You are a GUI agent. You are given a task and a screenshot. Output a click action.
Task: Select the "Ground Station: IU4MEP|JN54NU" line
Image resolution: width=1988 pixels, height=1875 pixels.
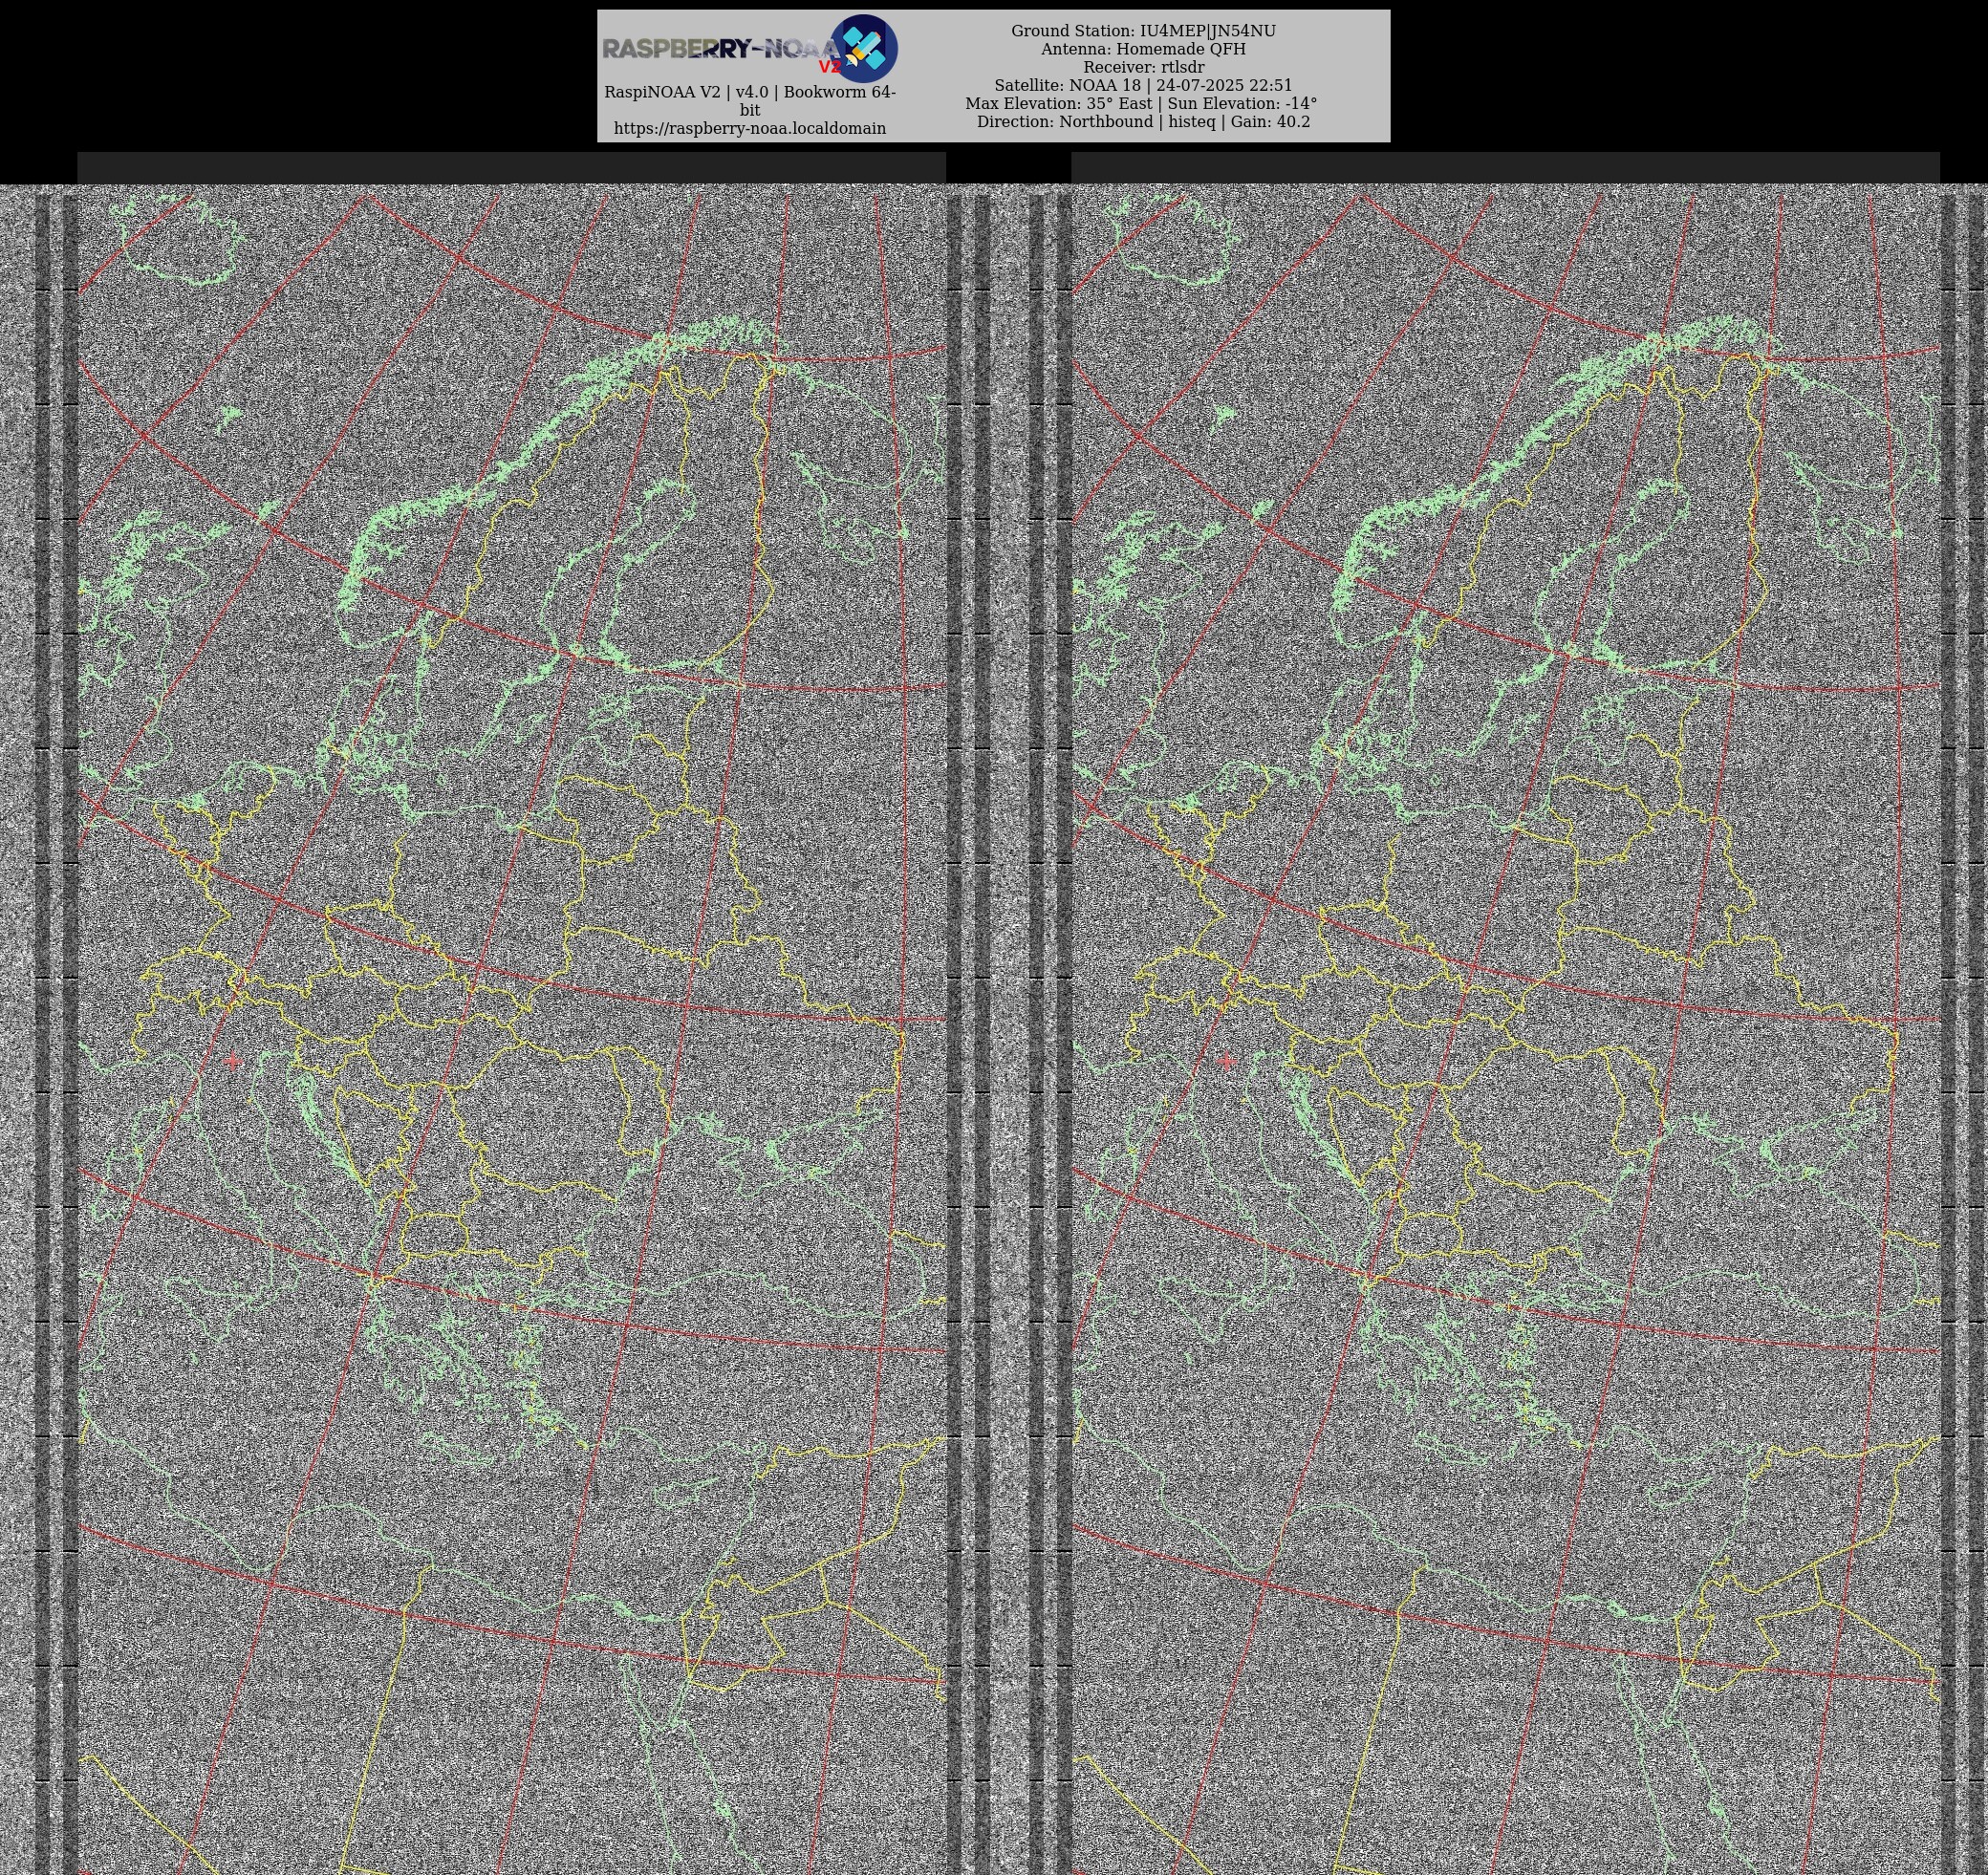1143,31
